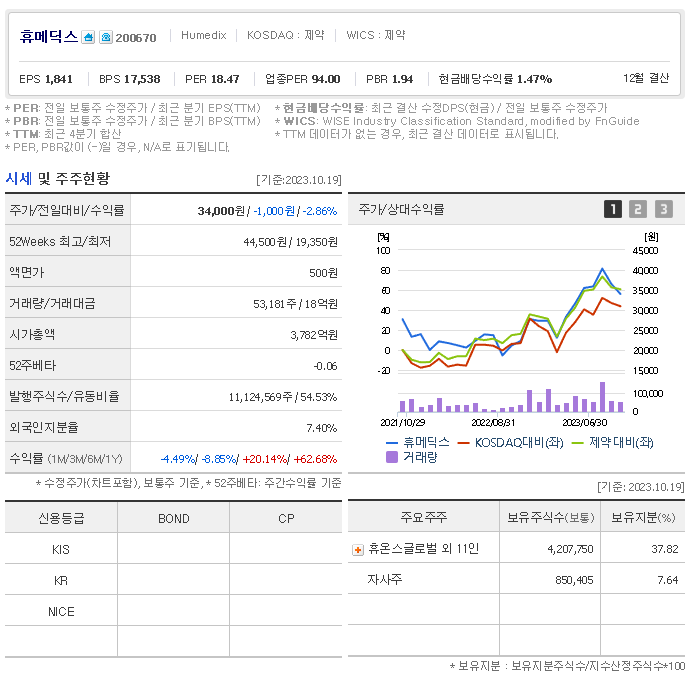
Task: Click the red KOSDAQ대비(좌) legend entry
Action: [x=510, y=442]
